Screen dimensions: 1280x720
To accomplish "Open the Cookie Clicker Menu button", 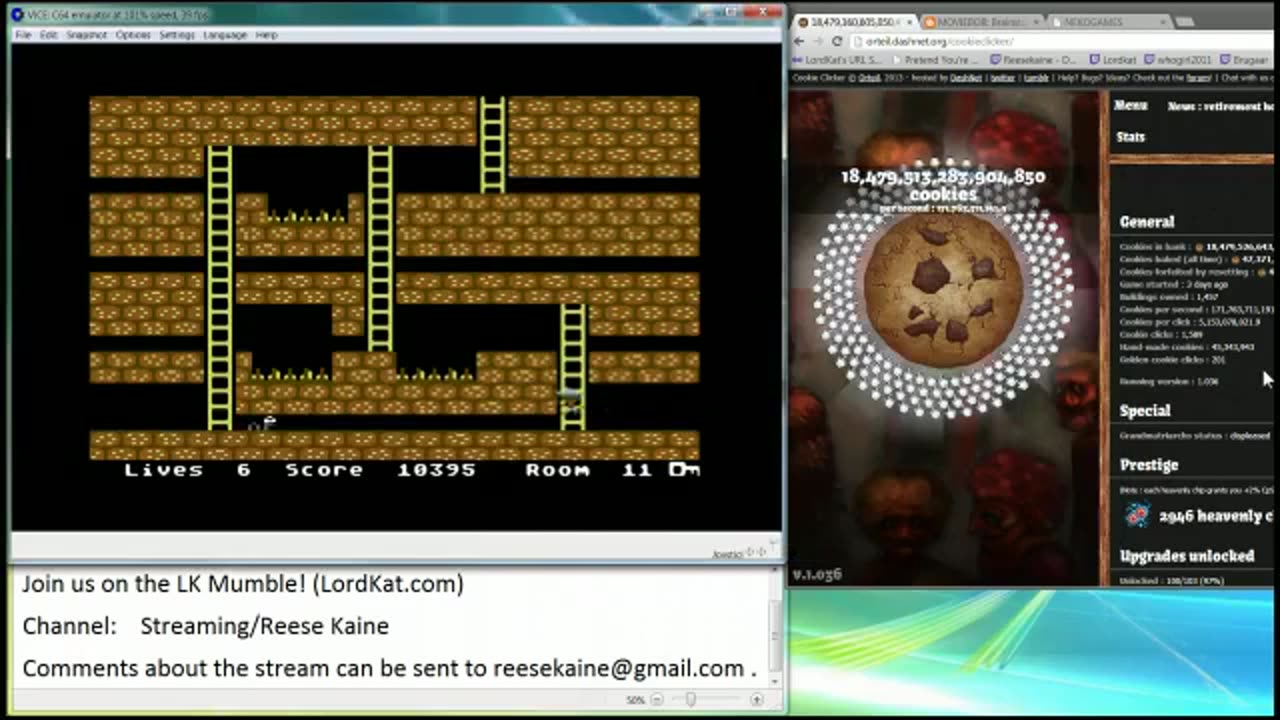I will 1131,105.
